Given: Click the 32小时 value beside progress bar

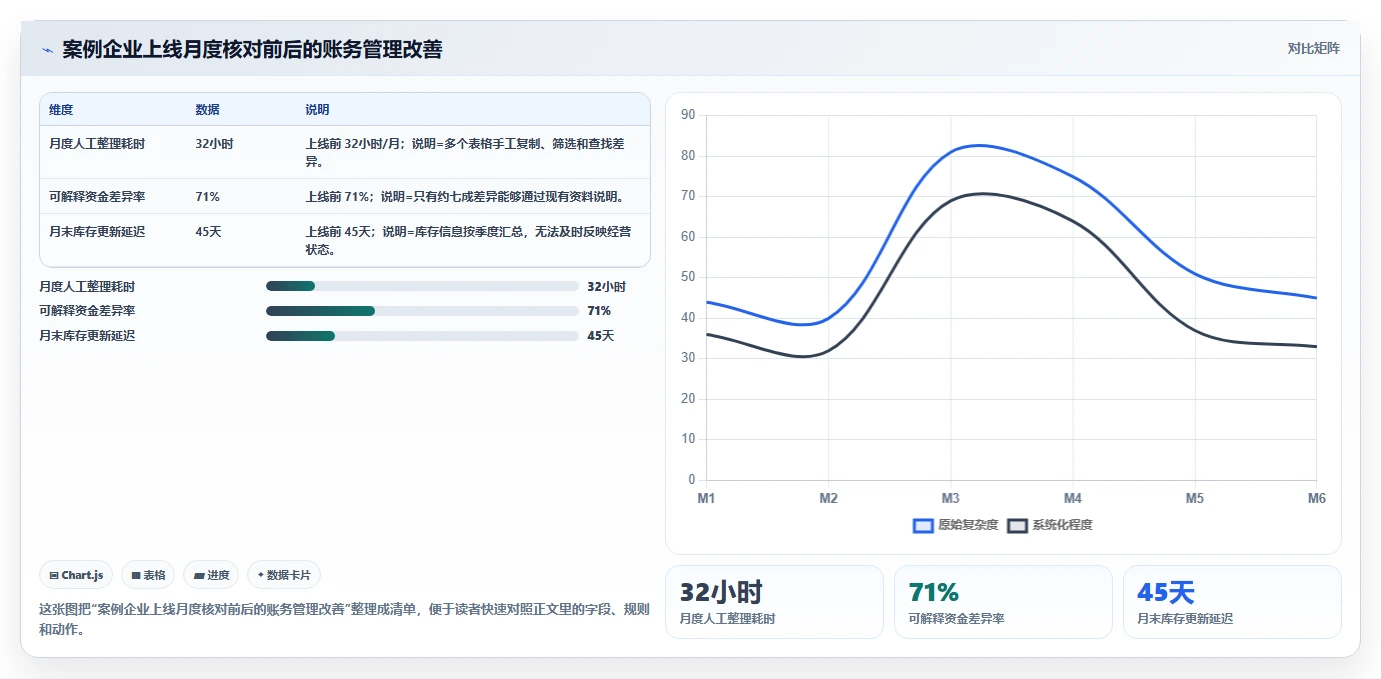Looking at the screenshot, I should click(x=606, y=286).
